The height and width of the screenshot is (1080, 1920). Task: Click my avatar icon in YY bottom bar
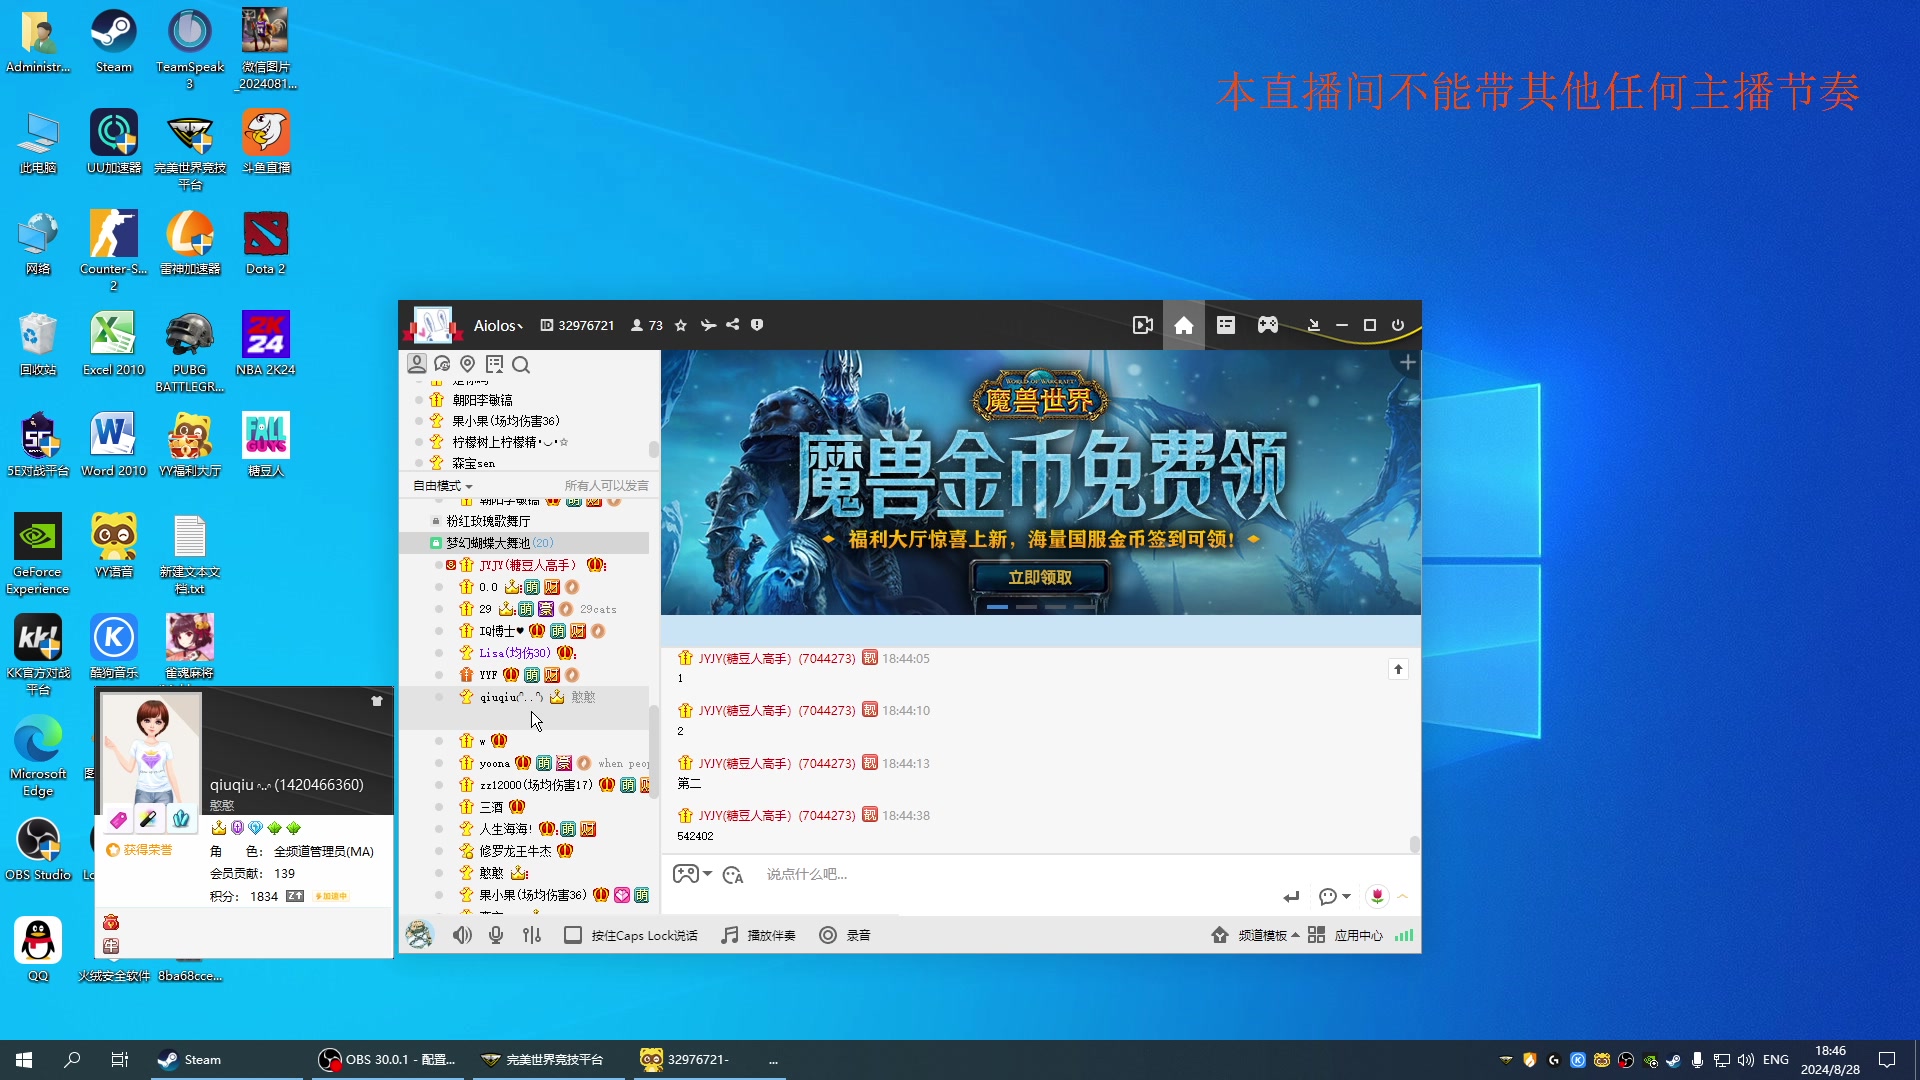tap(419, 934)
